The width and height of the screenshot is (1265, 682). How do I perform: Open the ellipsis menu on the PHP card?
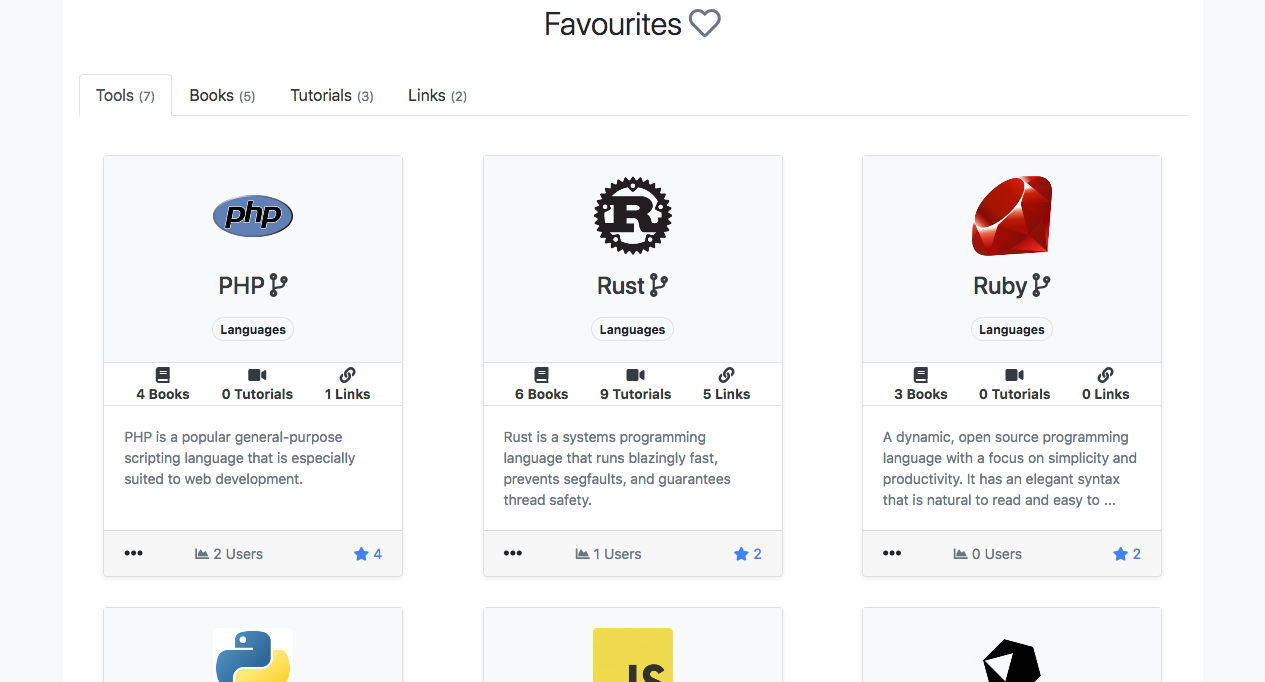tap(133, 553)
